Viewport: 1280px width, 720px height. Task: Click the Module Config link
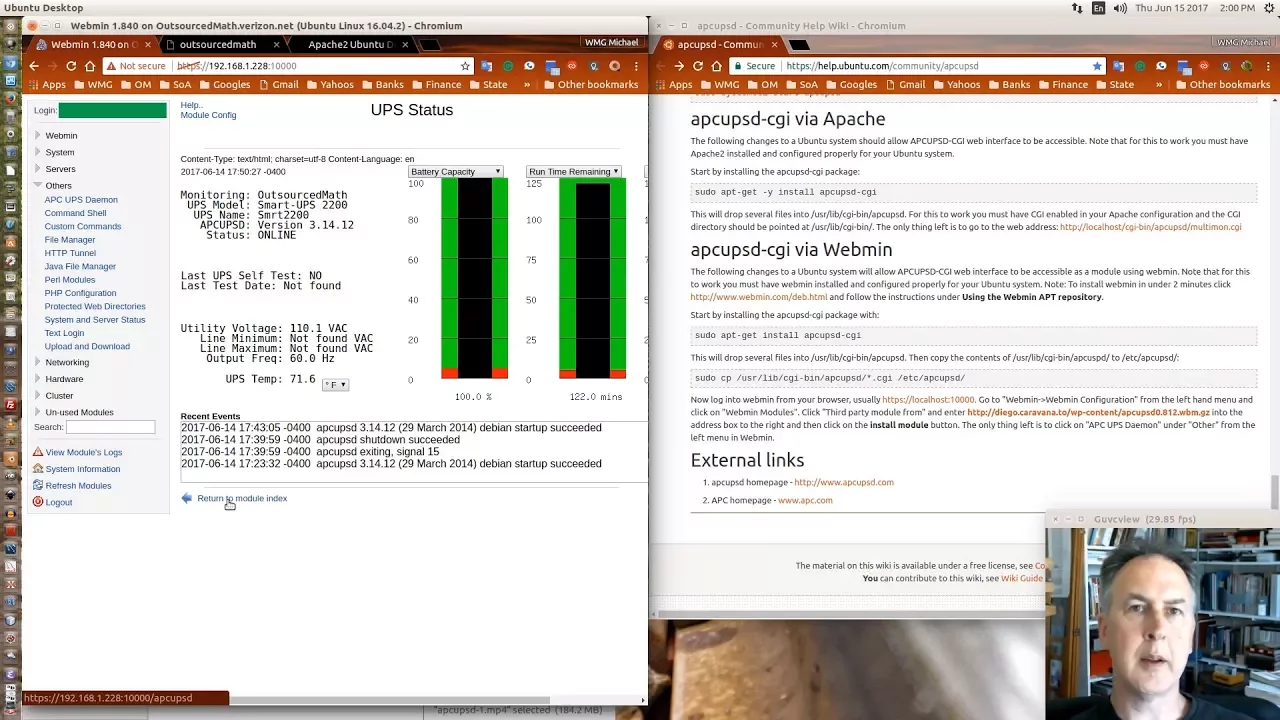pyautogui.click(x=208, y=115)
